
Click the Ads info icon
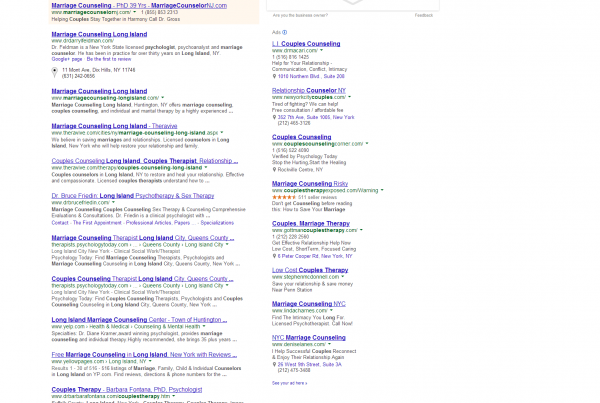point(284,33)
